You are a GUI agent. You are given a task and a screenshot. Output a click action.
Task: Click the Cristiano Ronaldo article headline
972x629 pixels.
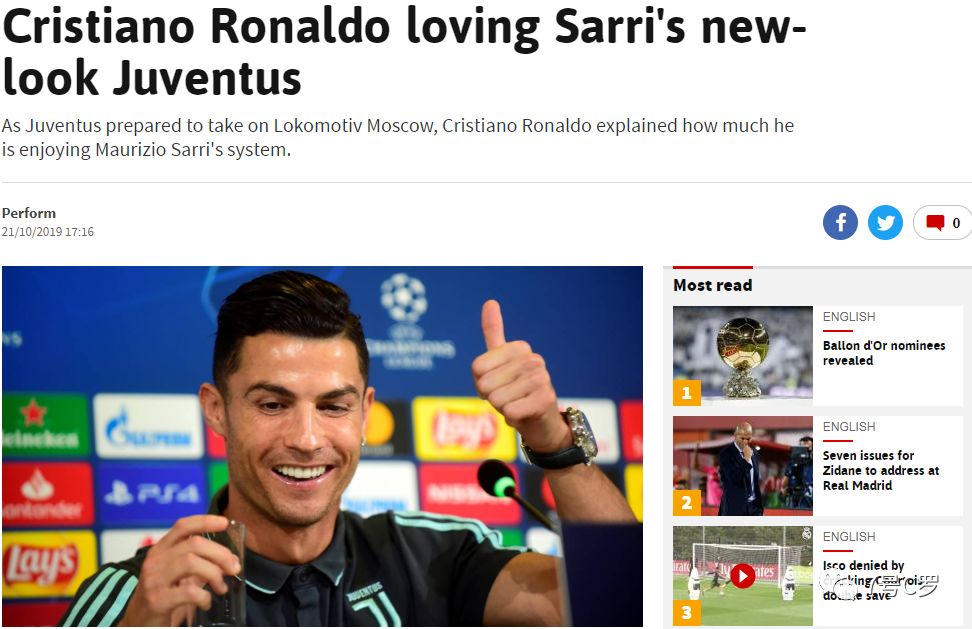click(x=404, y=52)
